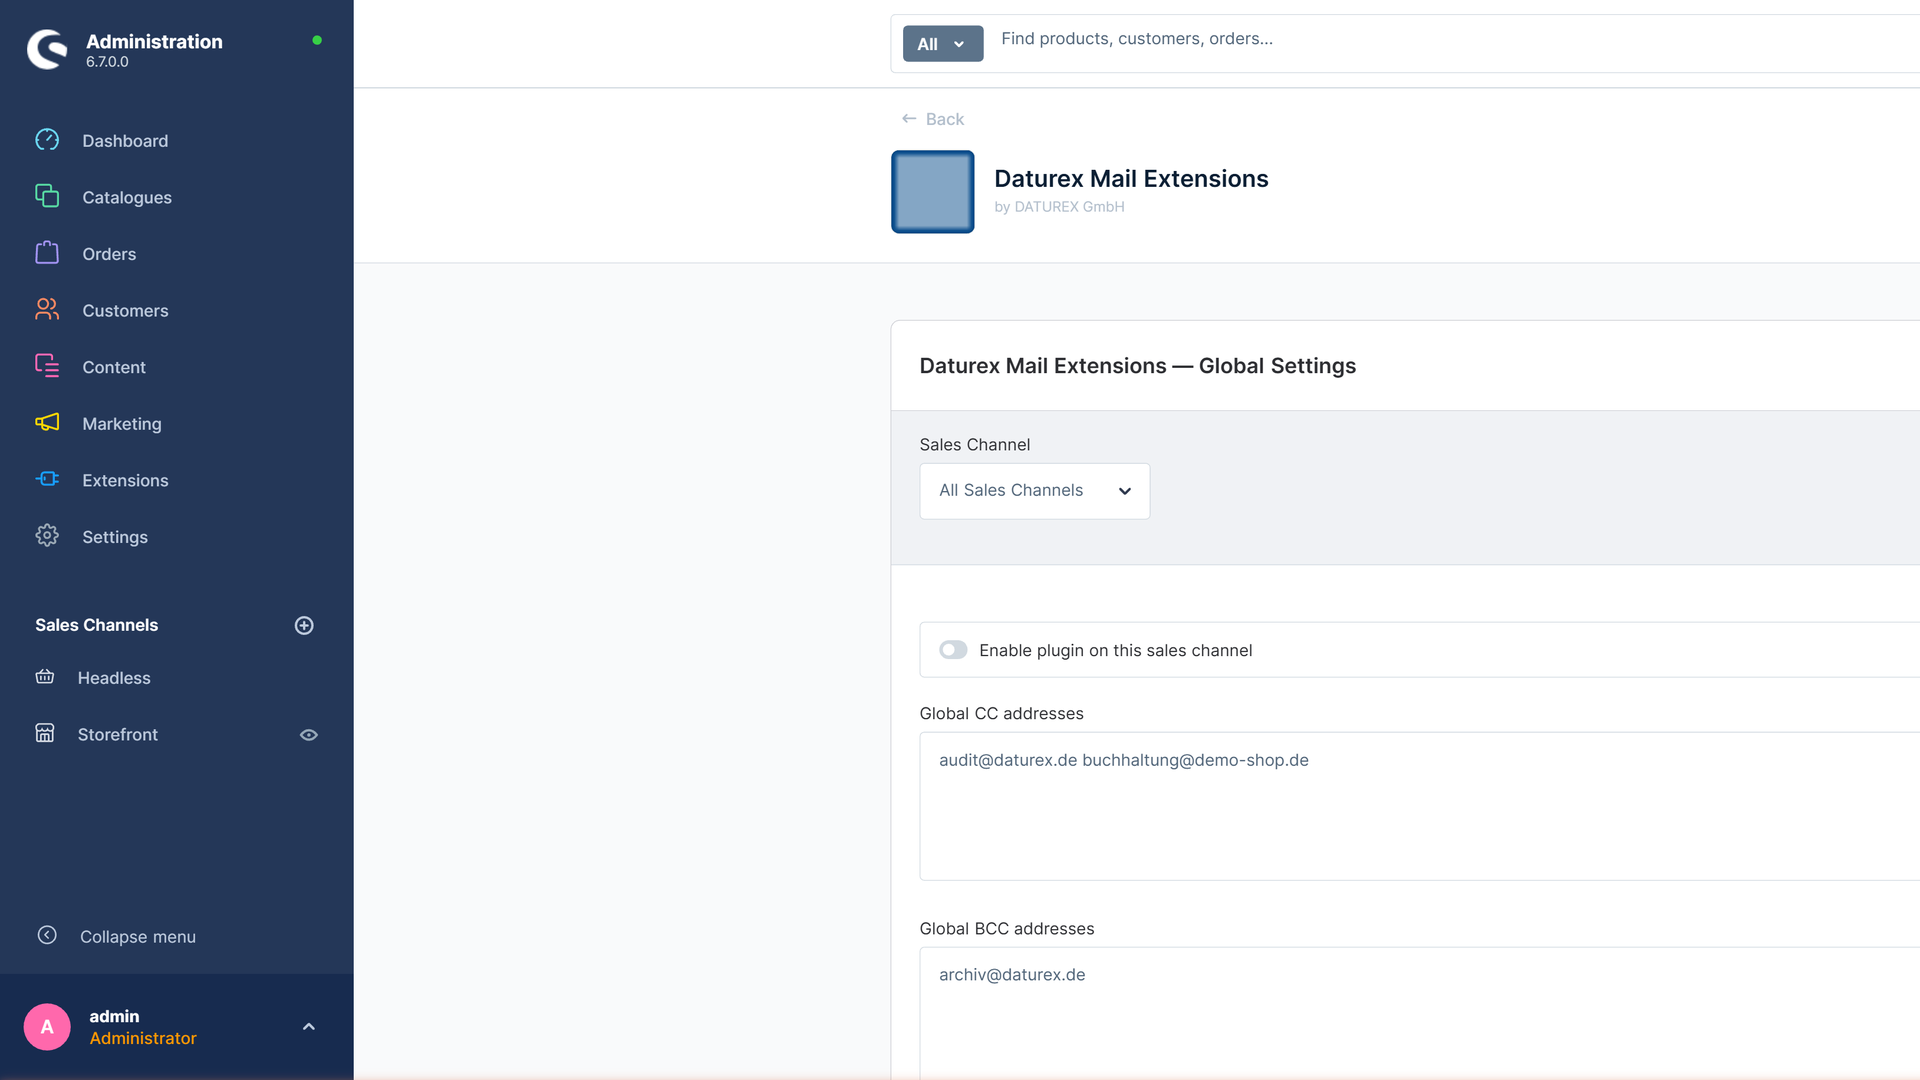This screenshot has width=1920, height=1080.
Task: Click the Global BCC addresses label
Action: pyautogui.click(x=1006, y=929)
